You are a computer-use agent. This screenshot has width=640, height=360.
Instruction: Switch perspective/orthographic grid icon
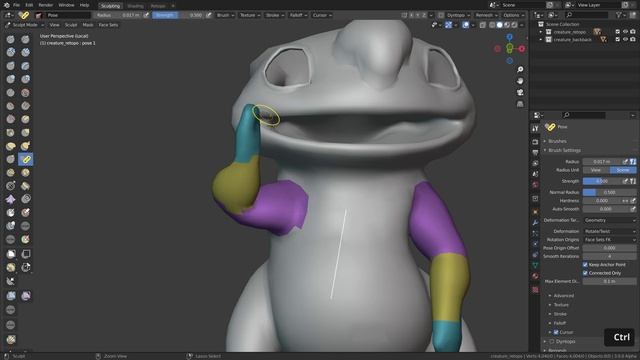click(x=520, y=104)
